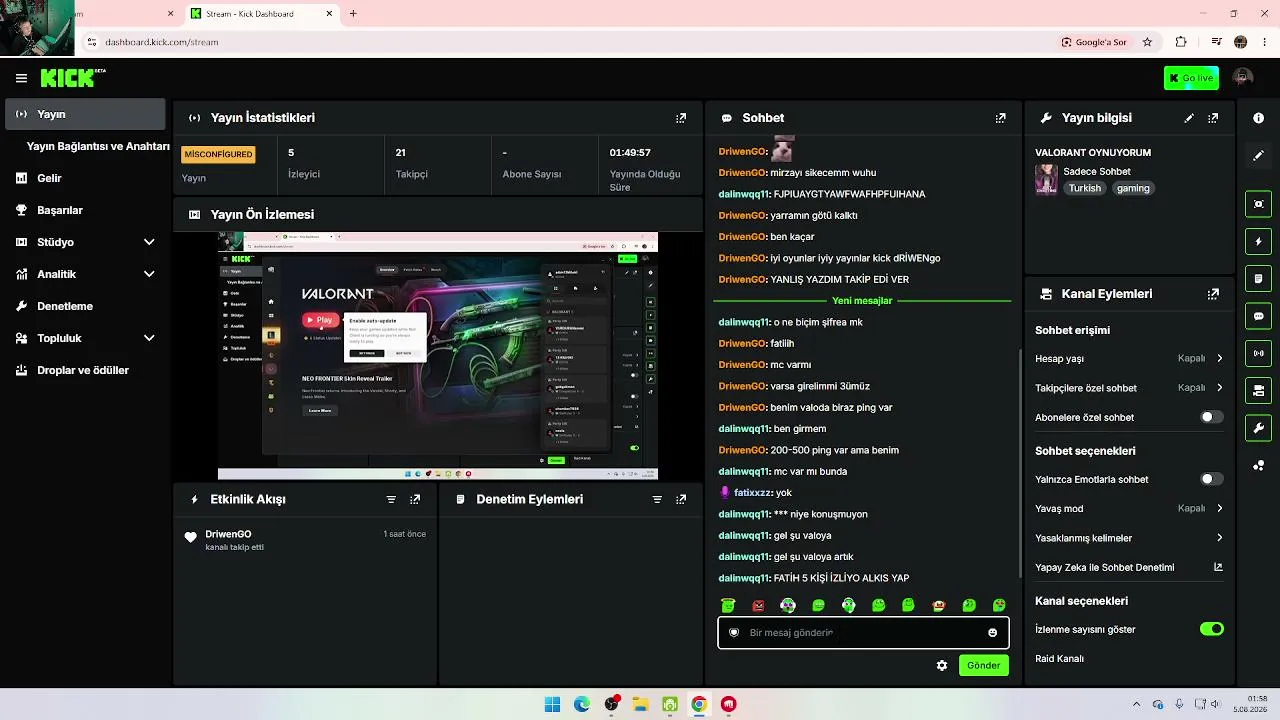Open Yayın Bağlantısı ve Anahtarı page
Viewport: 1280px width, 720px height.
tap(98, 146)
